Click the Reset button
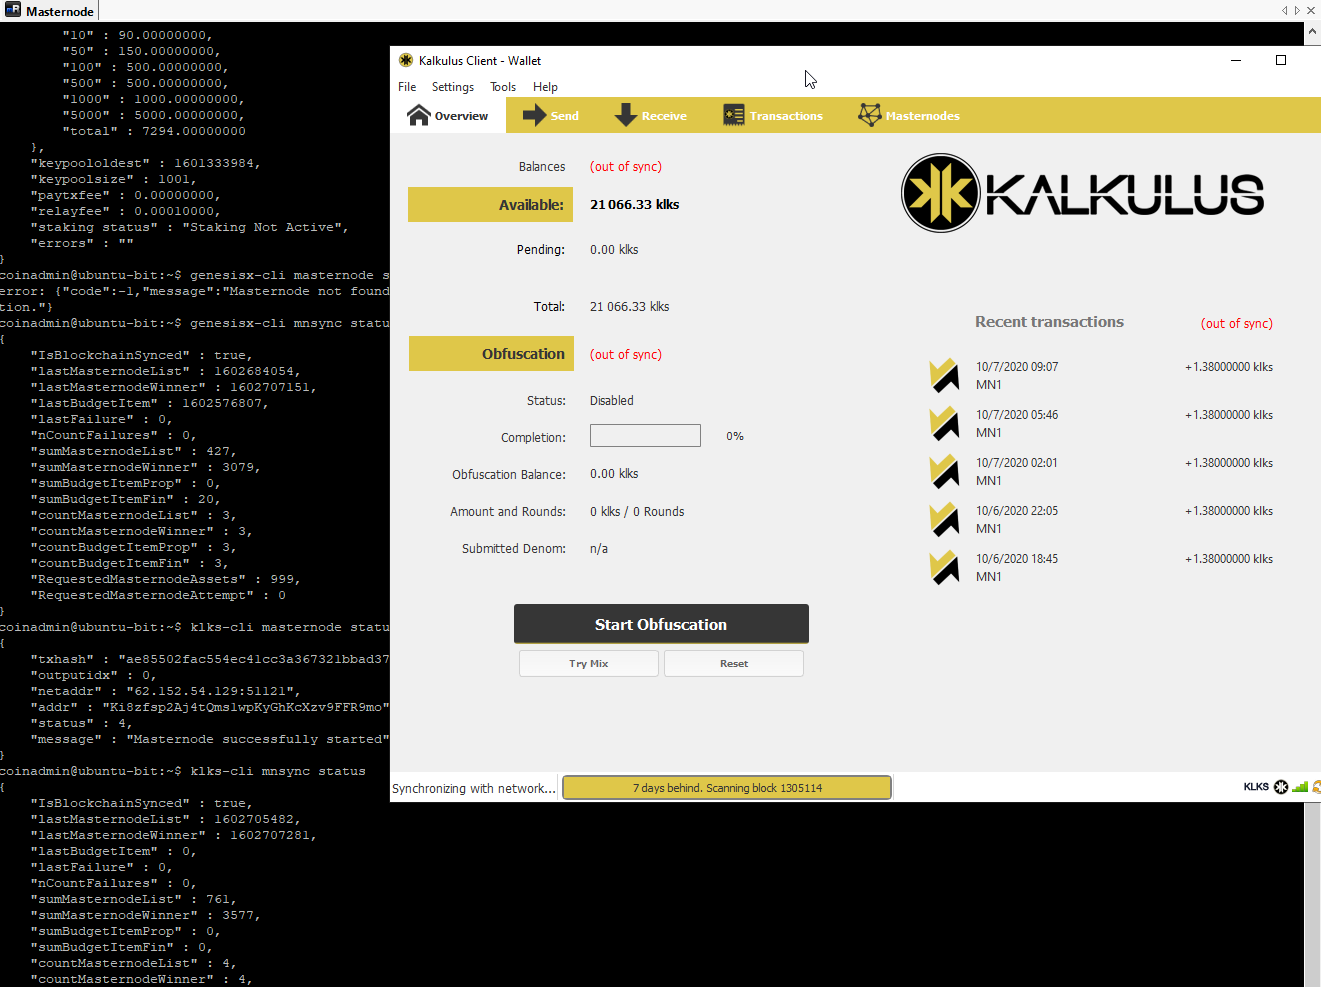This screenshot has width=1321, height=987. pos(734,663)
